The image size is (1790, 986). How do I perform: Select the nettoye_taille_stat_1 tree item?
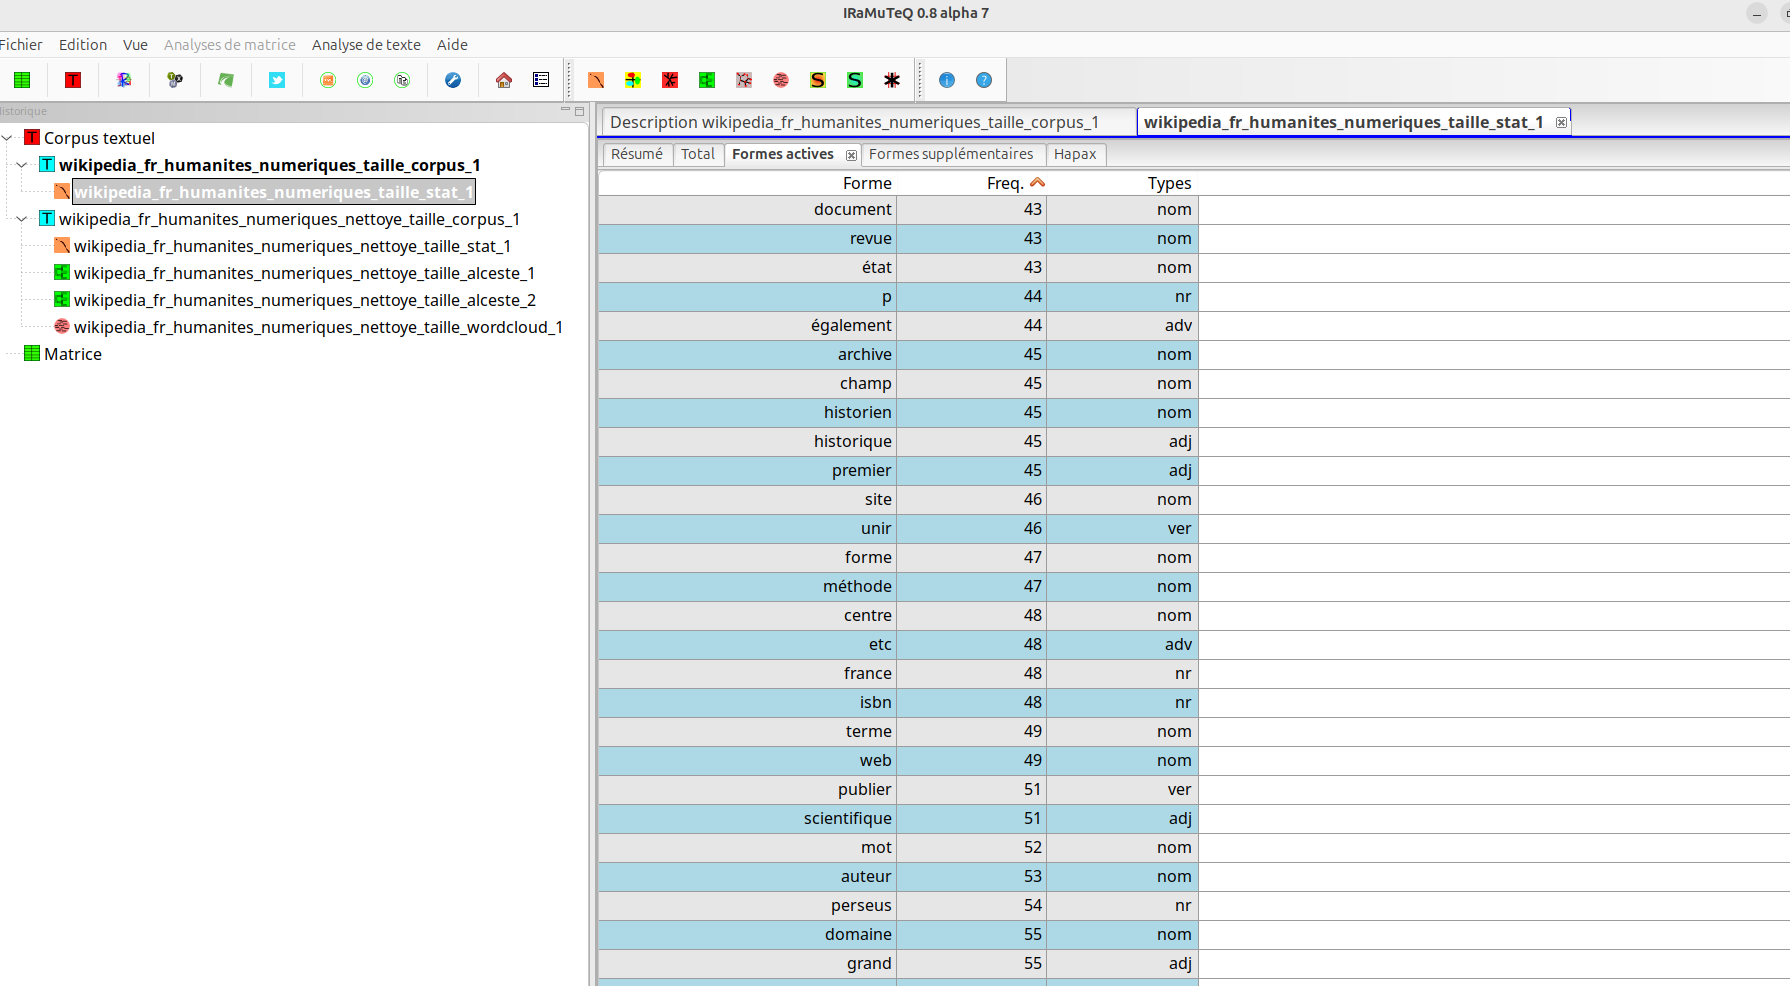292,246
